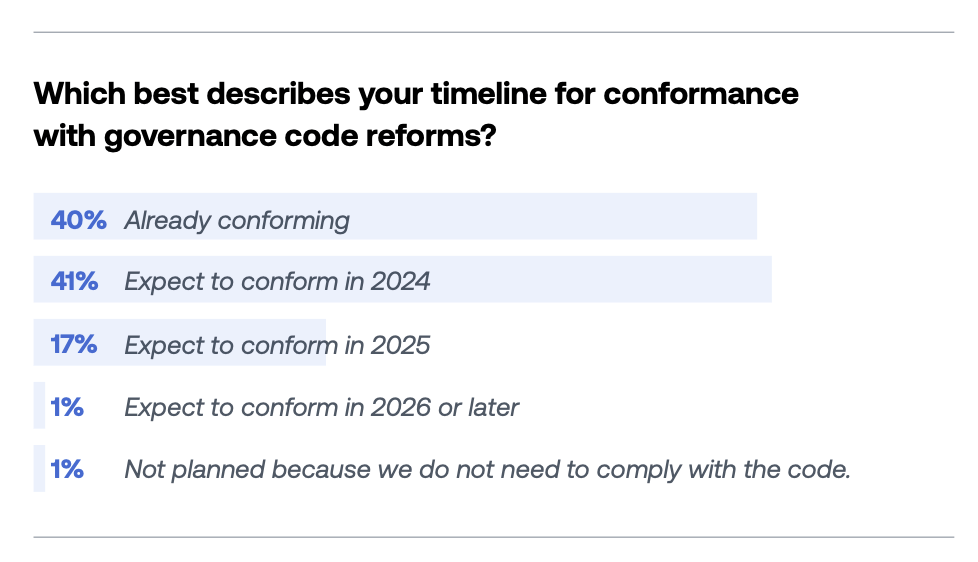Click the 'Already conforming' label
Image resolution: width=978 pixels, height=562 pixels.
point(237,221)
